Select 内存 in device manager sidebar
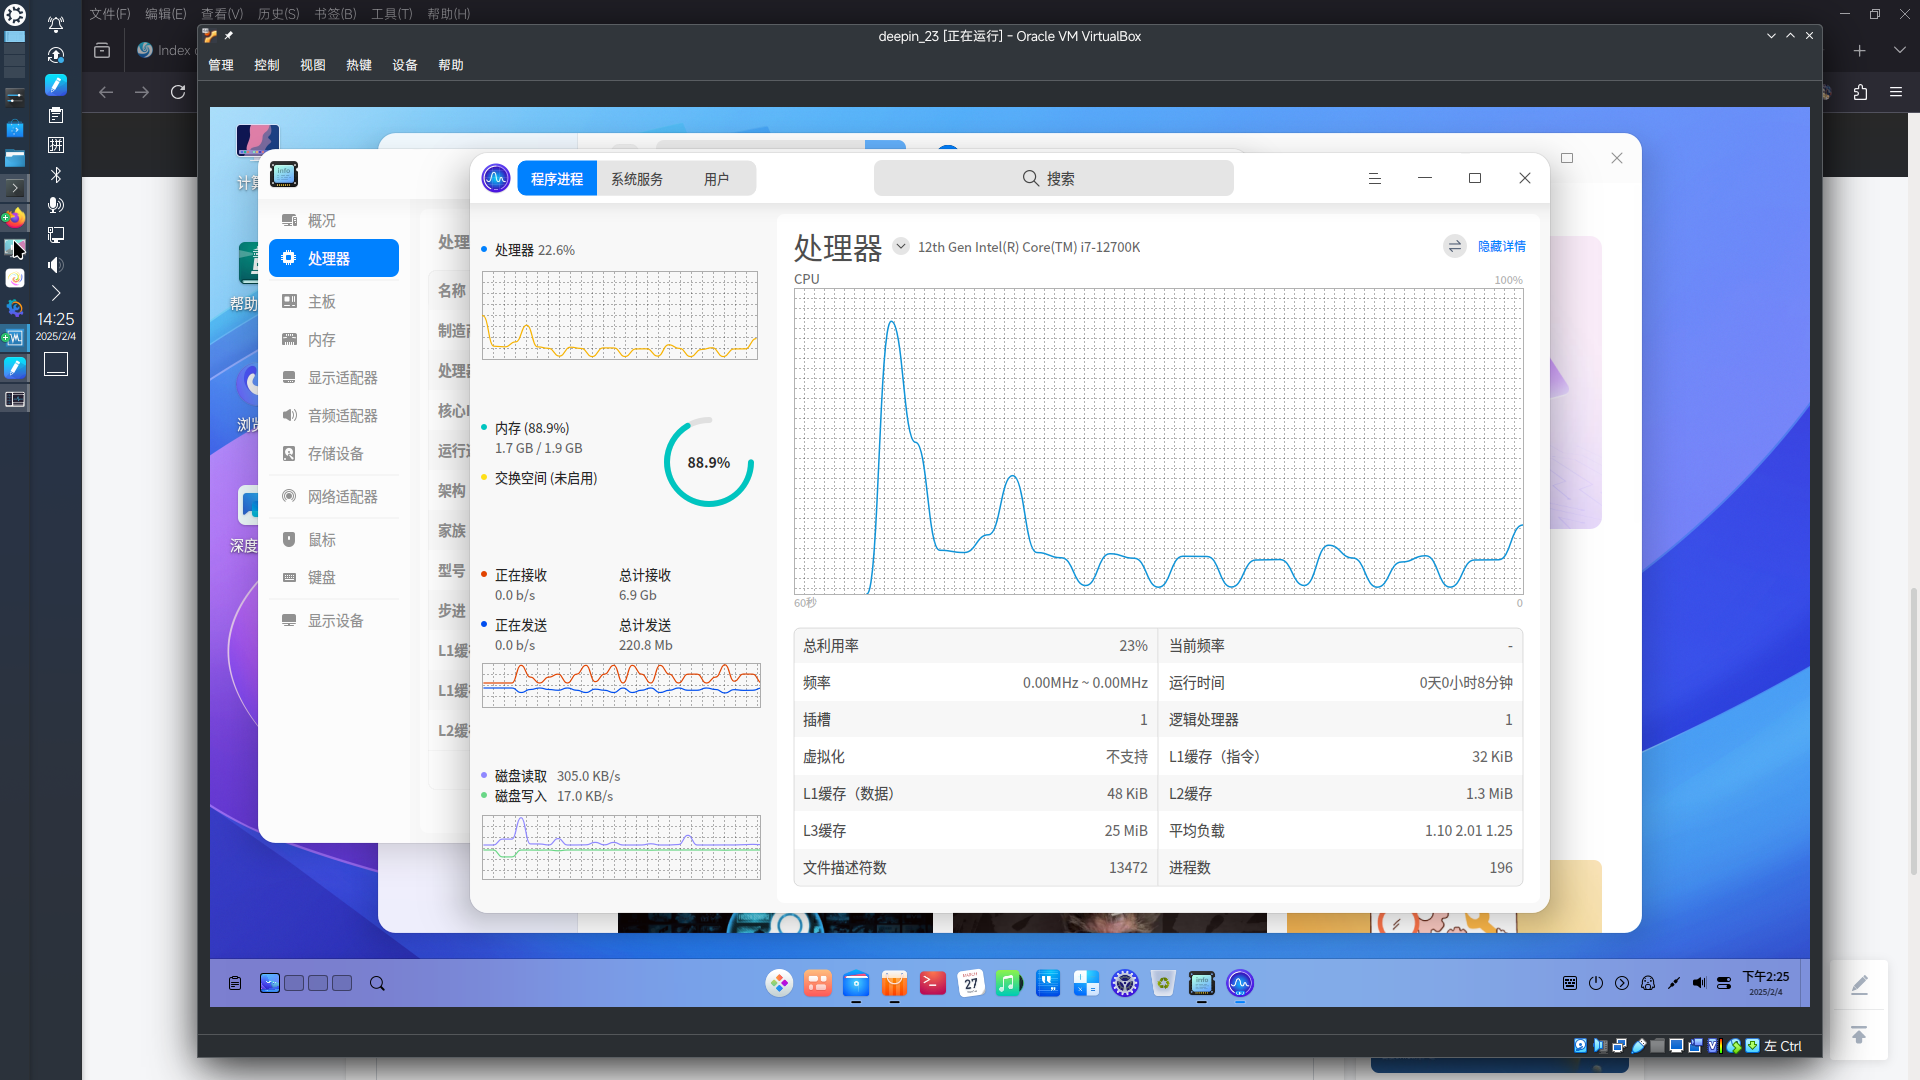This screenshot has height=1080, width=1920. click(x=334, y=339)
